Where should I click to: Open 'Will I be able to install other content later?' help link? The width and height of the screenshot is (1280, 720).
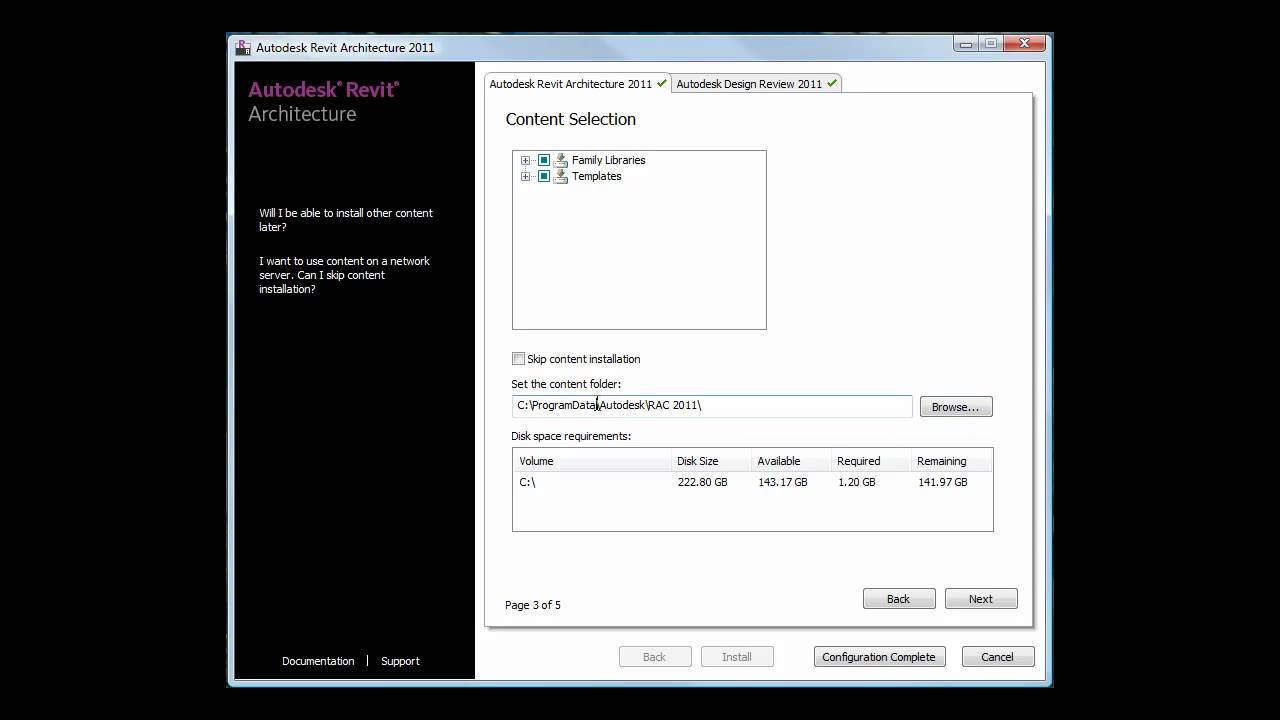346,220
